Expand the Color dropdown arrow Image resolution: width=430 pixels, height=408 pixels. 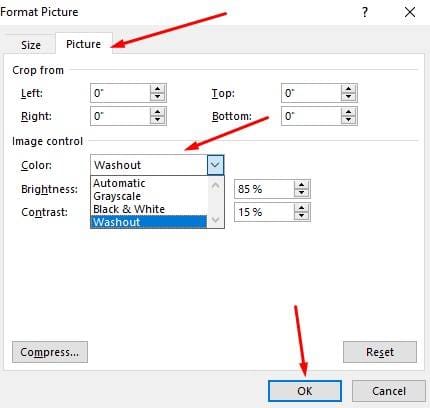click(215, 165)
